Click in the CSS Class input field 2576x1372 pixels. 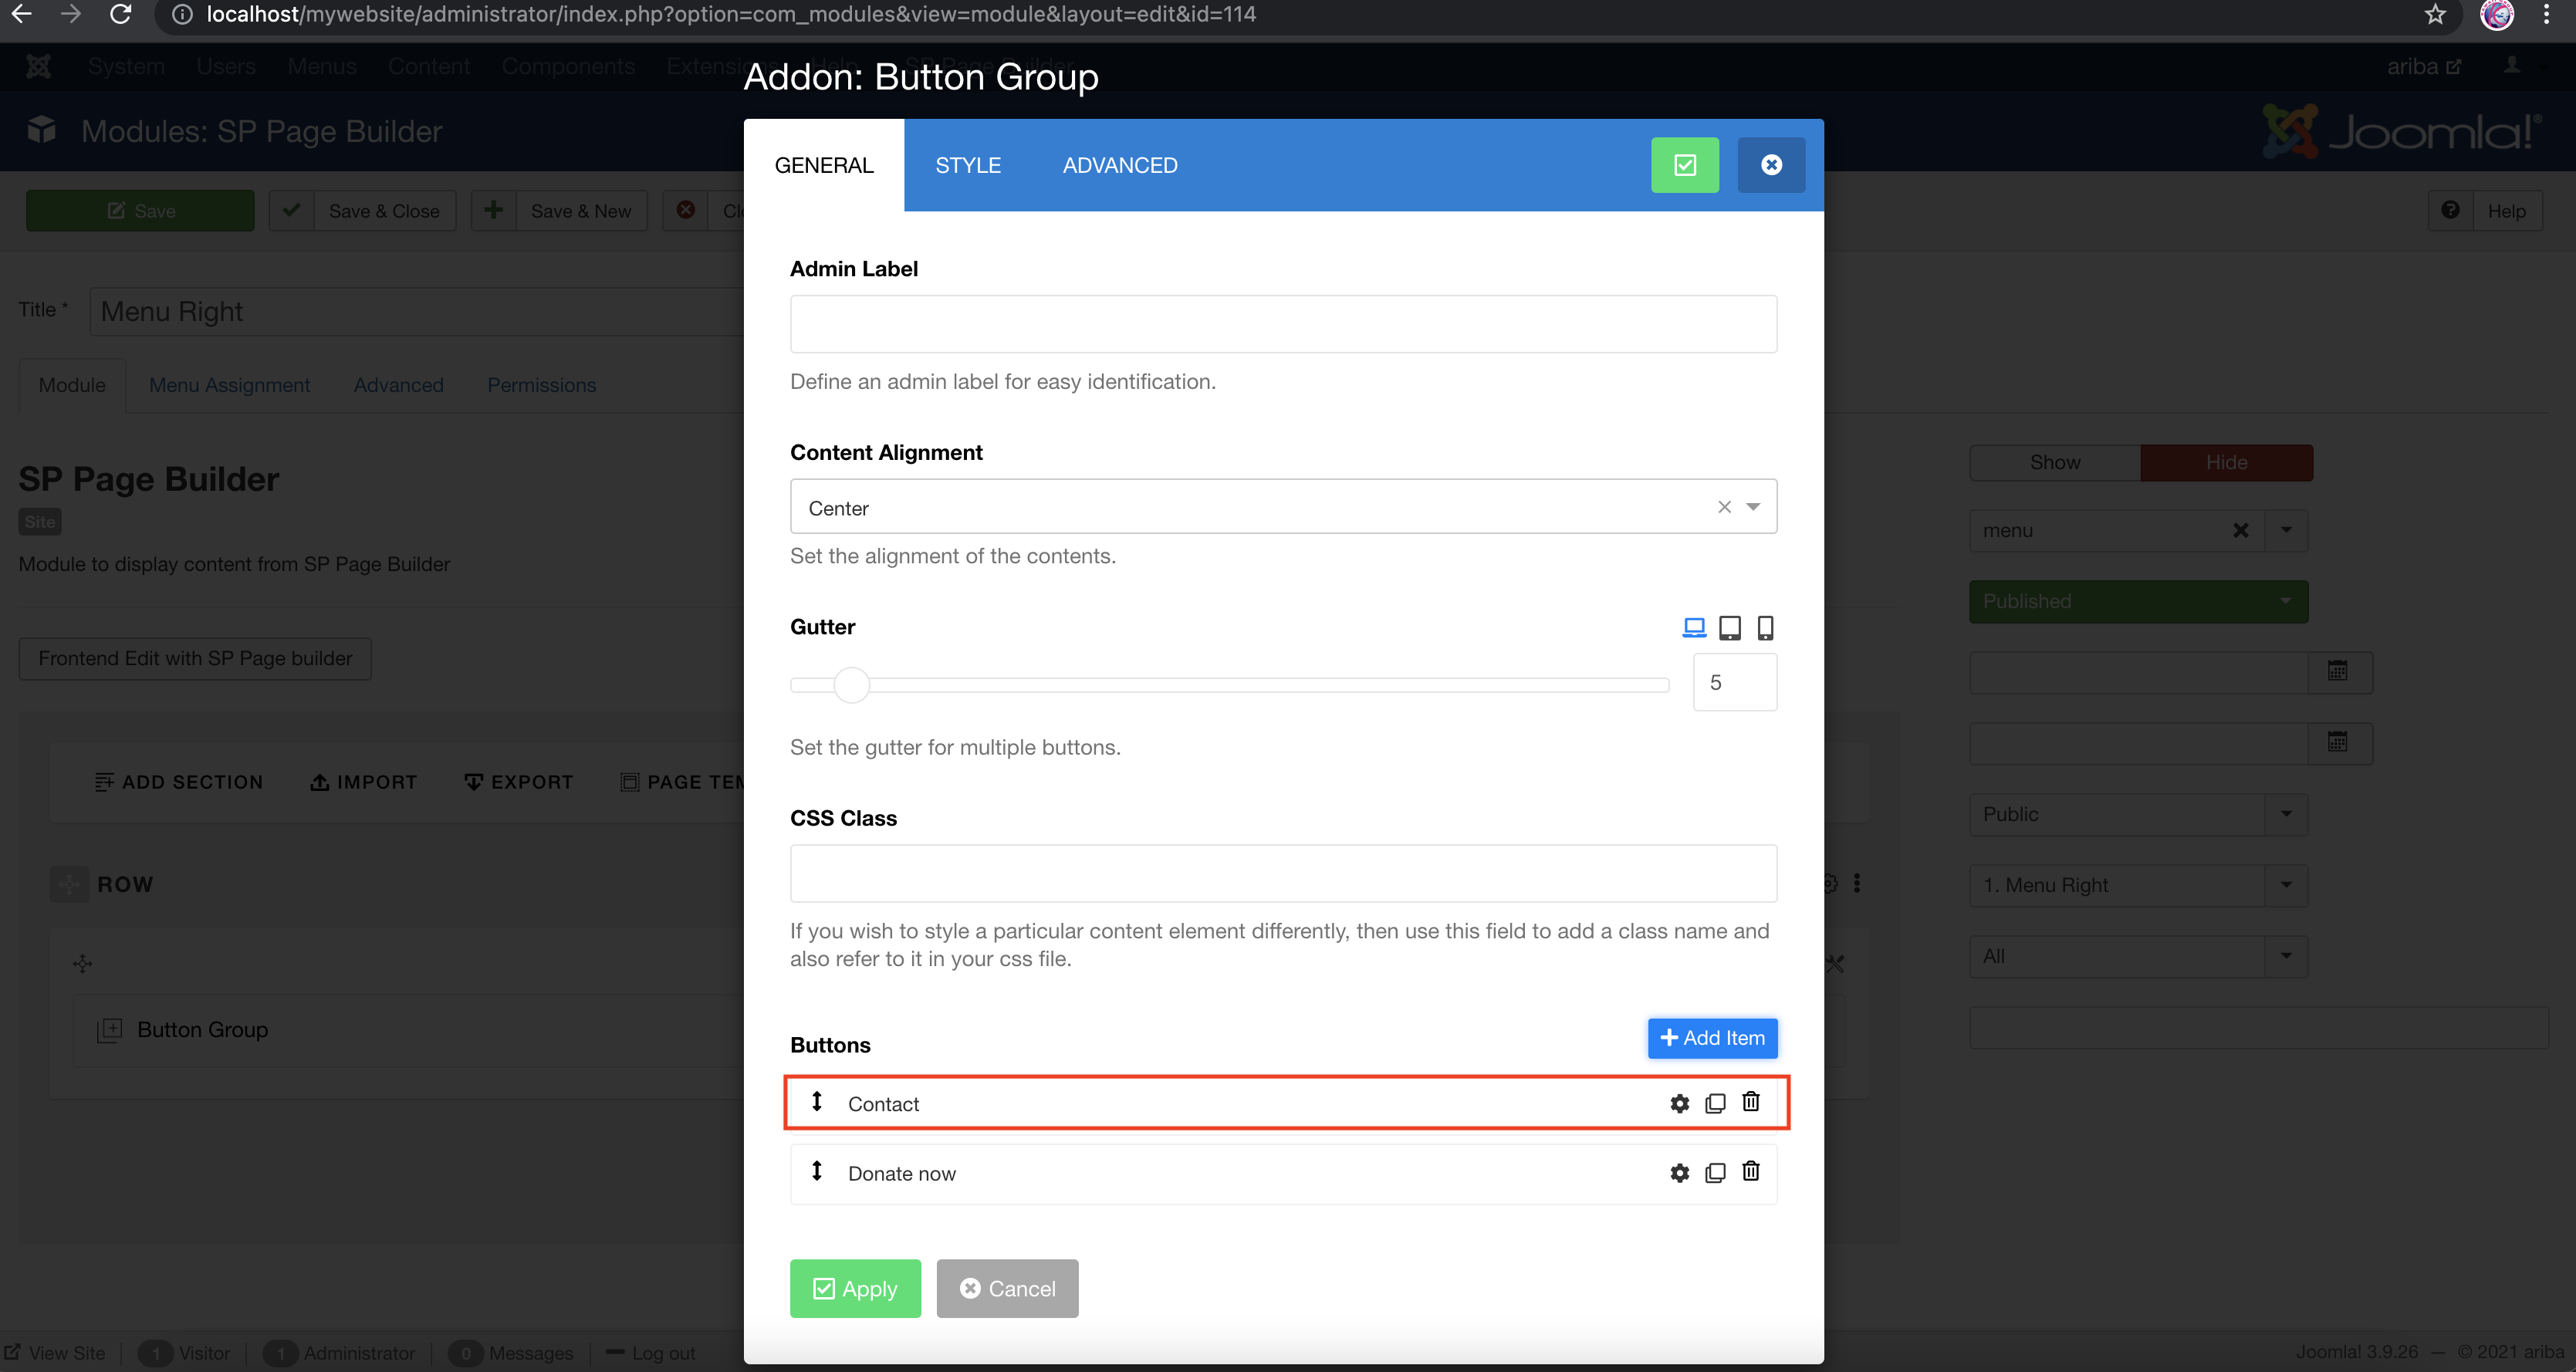[1282, 873]
